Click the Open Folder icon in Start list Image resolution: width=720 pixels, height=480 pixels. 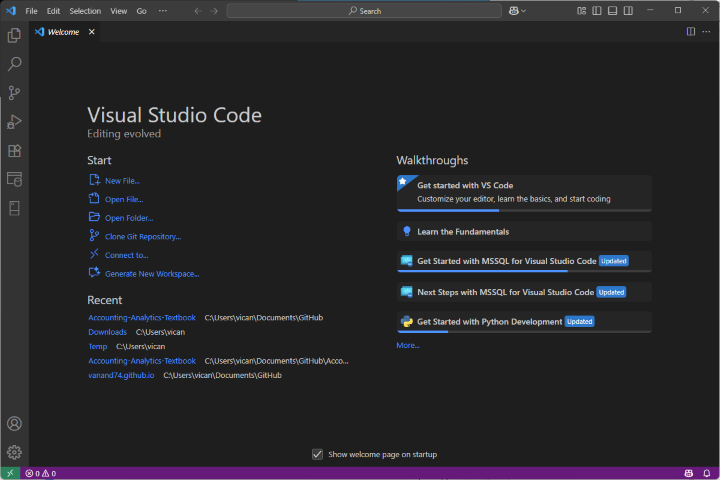[94, 217]
